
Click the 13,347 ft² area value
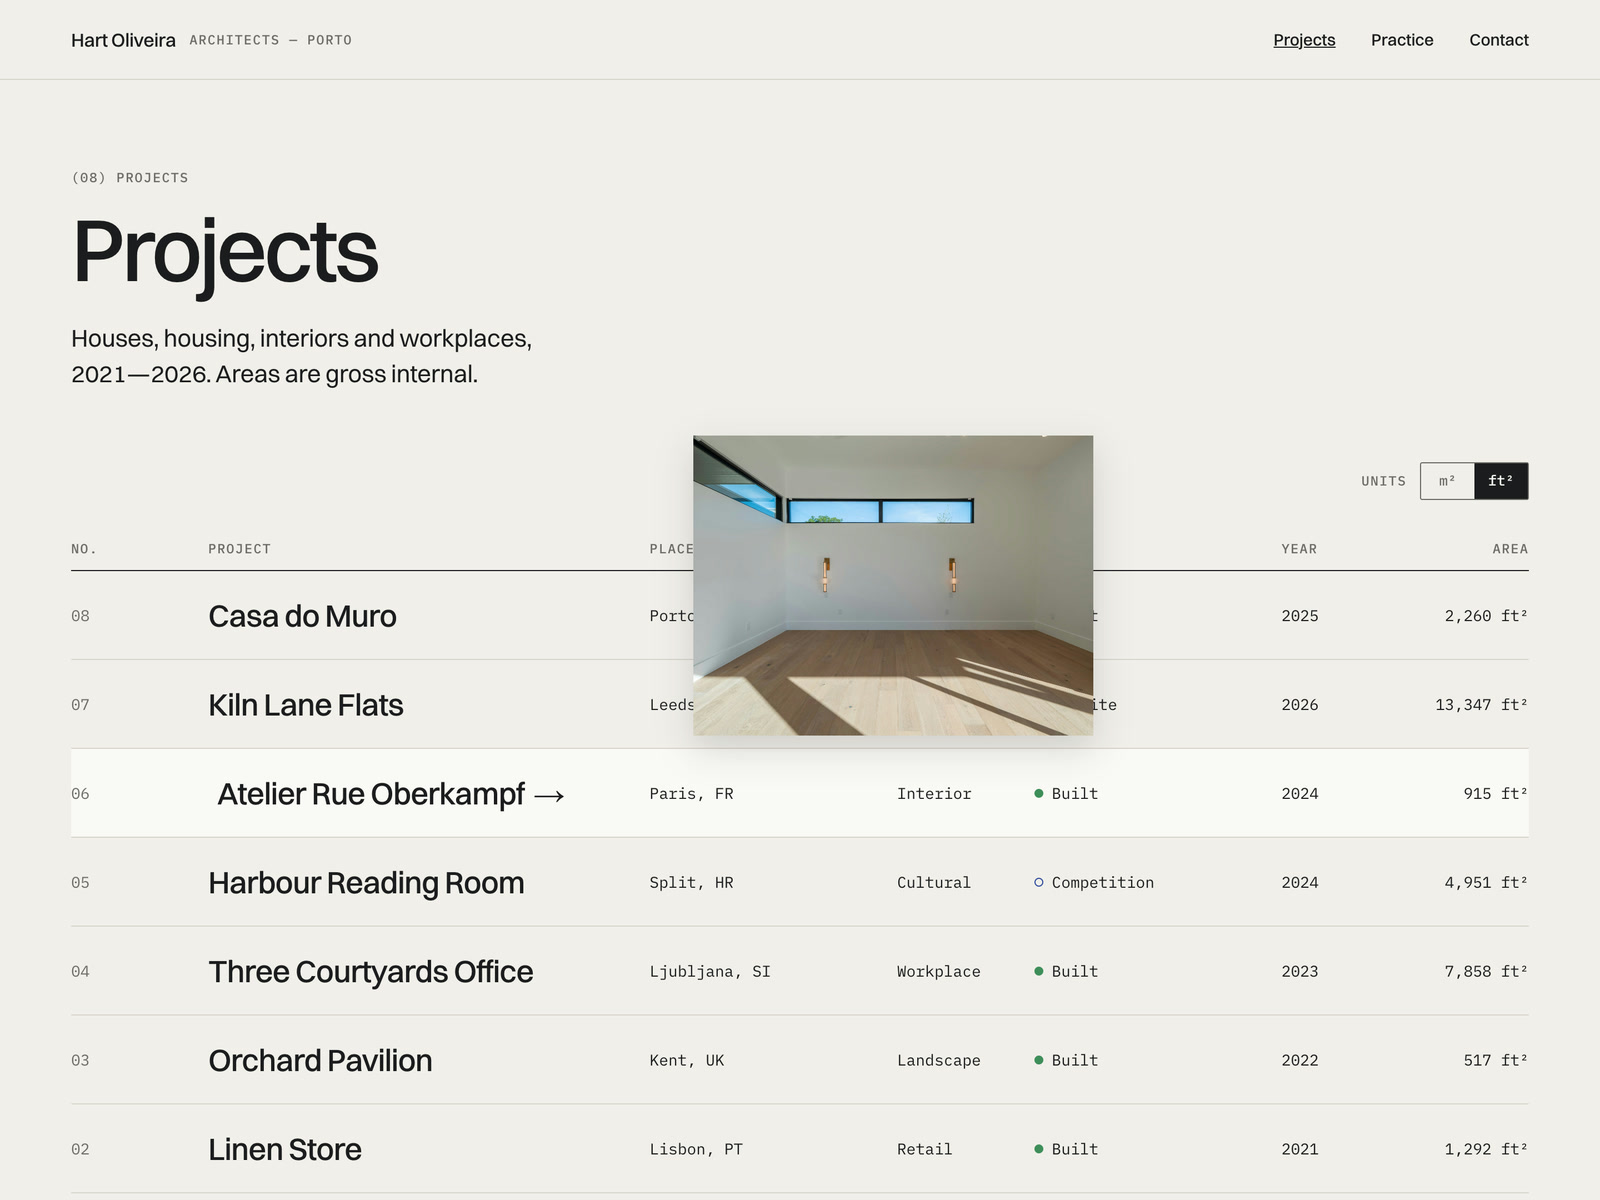coord(1482,705)
